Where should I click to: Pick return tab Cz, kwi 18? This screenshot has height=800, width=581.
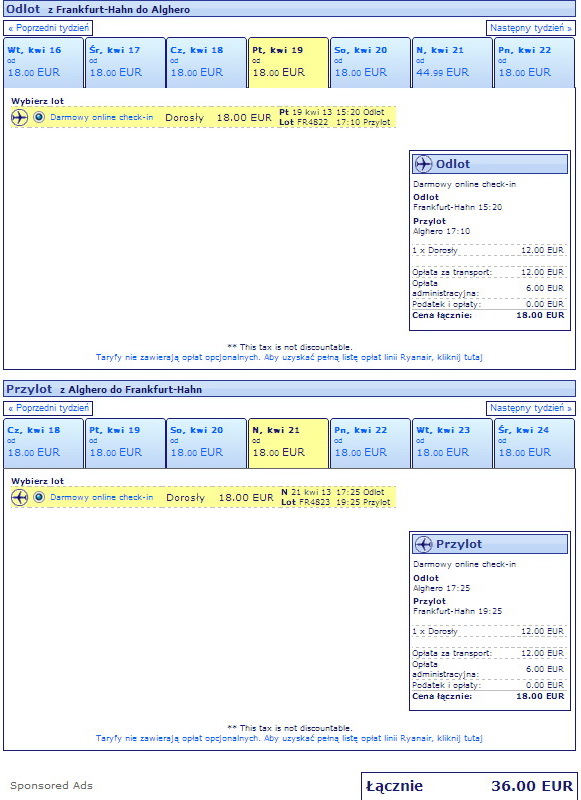(43, 442)
